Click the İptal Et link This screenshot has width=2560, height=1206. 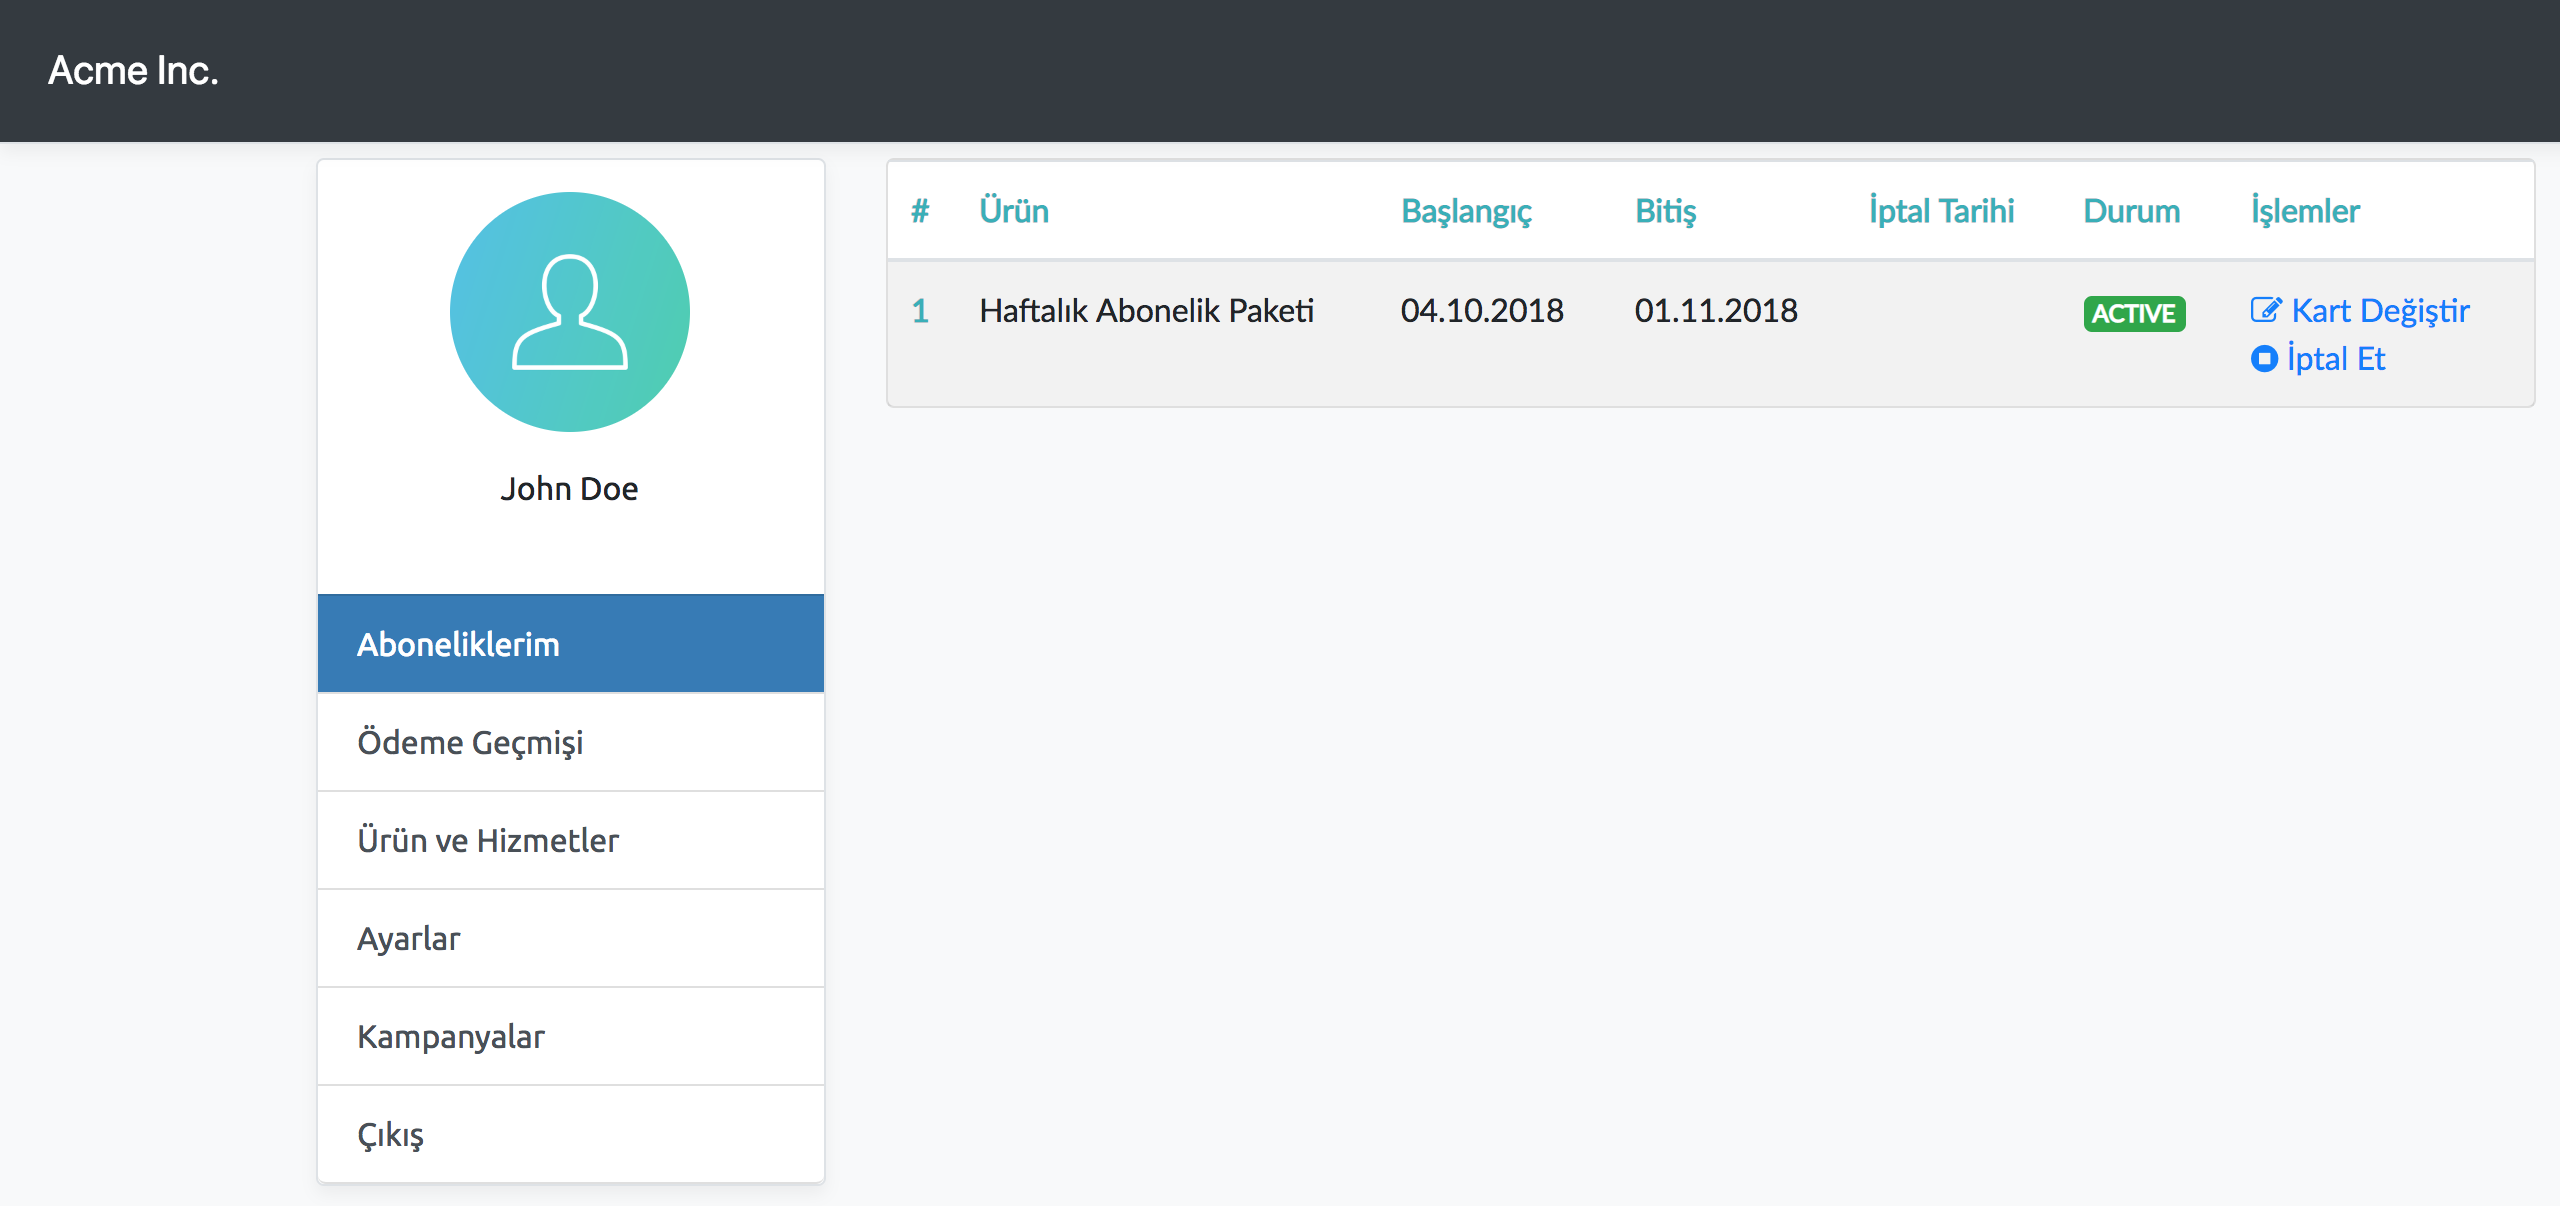click(x=2336, y=358)
